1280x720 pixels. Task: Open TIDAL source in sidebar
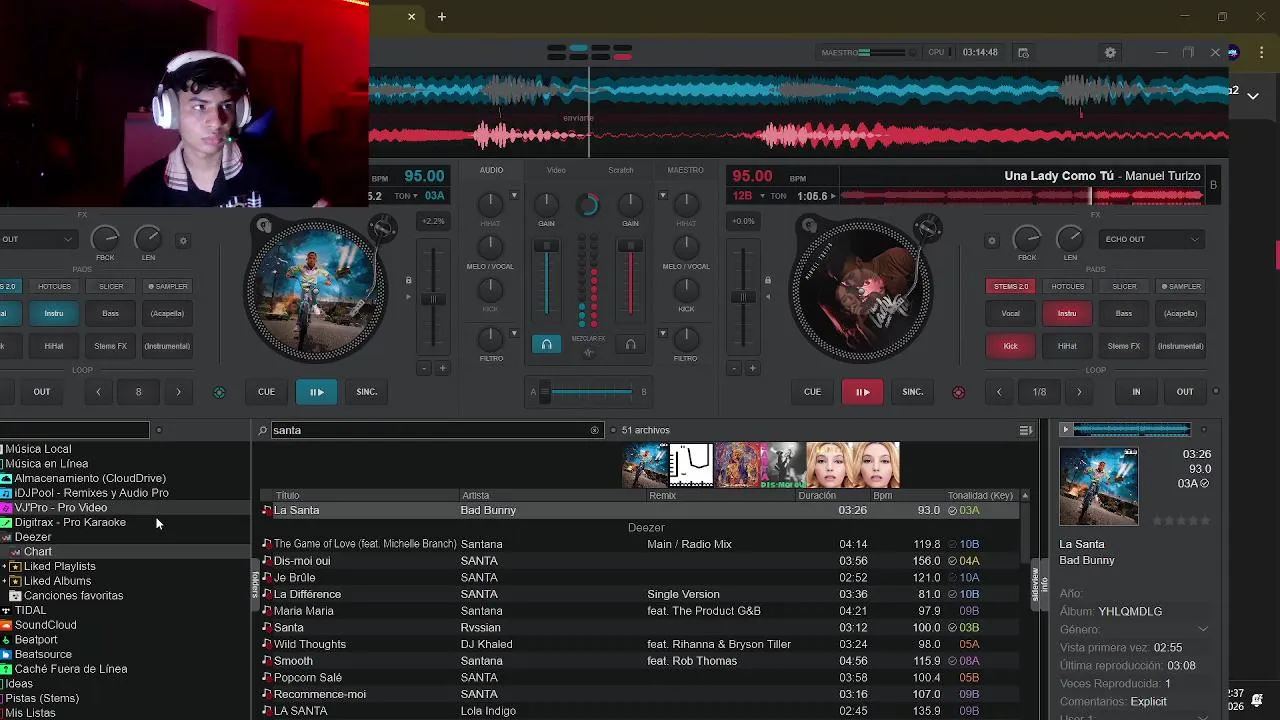click(30, 610)
